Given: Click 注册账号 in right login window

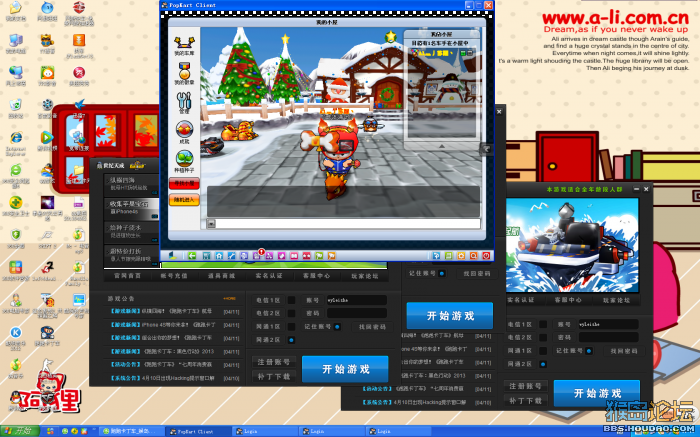Looking at the screenshot, I should (x=525, y=386).
